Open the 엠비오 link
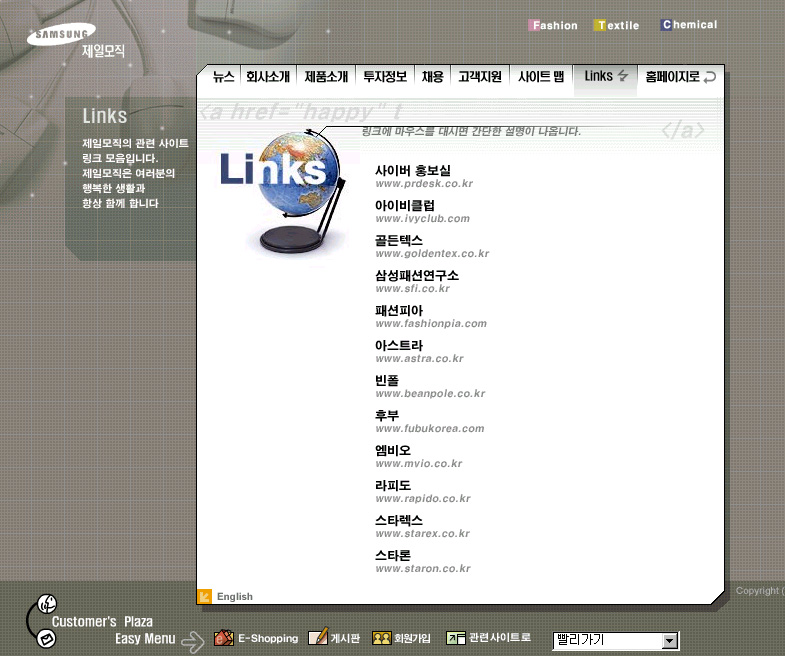Viewport: 785px width, 656px height. click(x=392, y=451)
